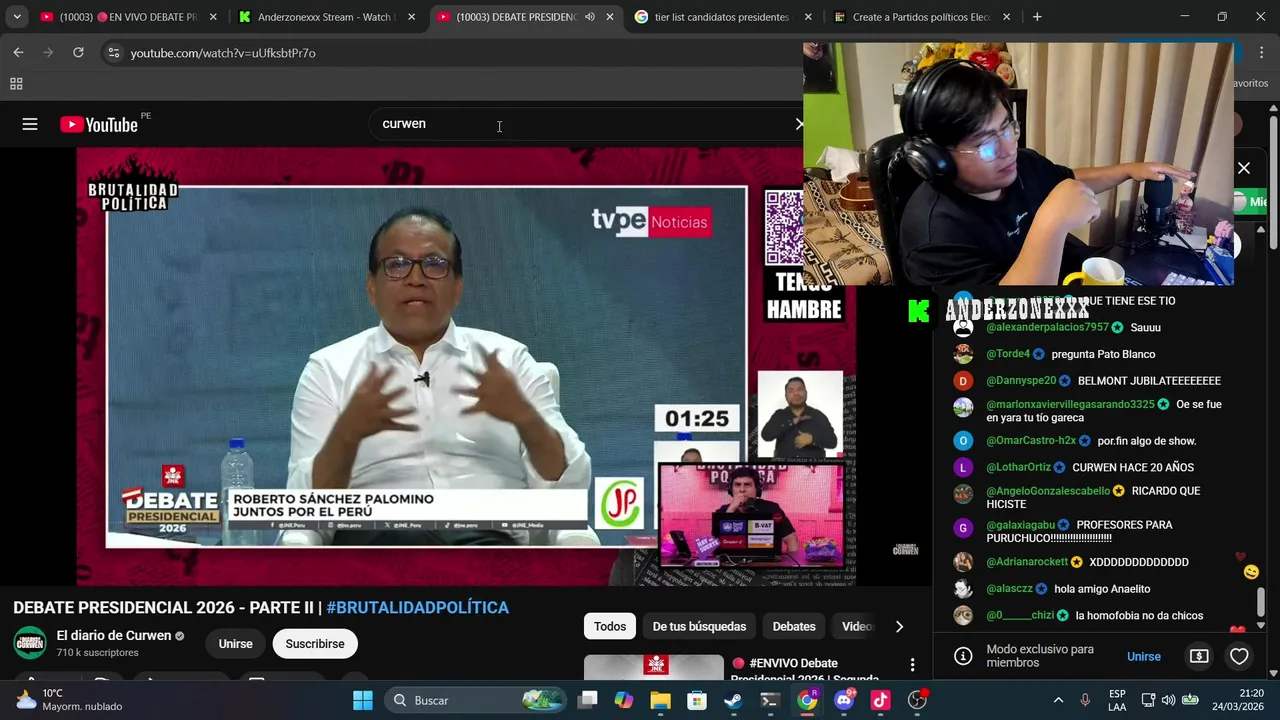Click Suscribirse to subscribe to channel
This screenshot has width=1280, height=720.
(315, 644)
